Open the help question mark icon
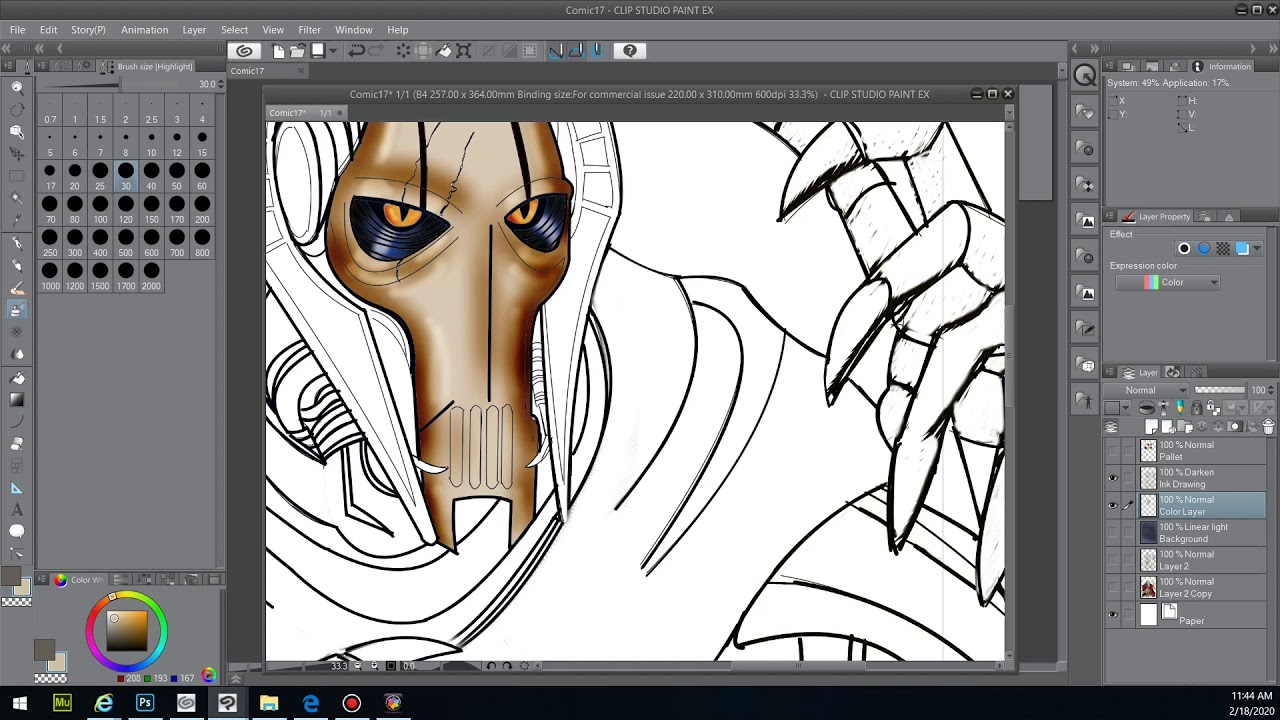The width and height of the screenshot is (1280, 720). pyautogui.click(x=629, y=51)
